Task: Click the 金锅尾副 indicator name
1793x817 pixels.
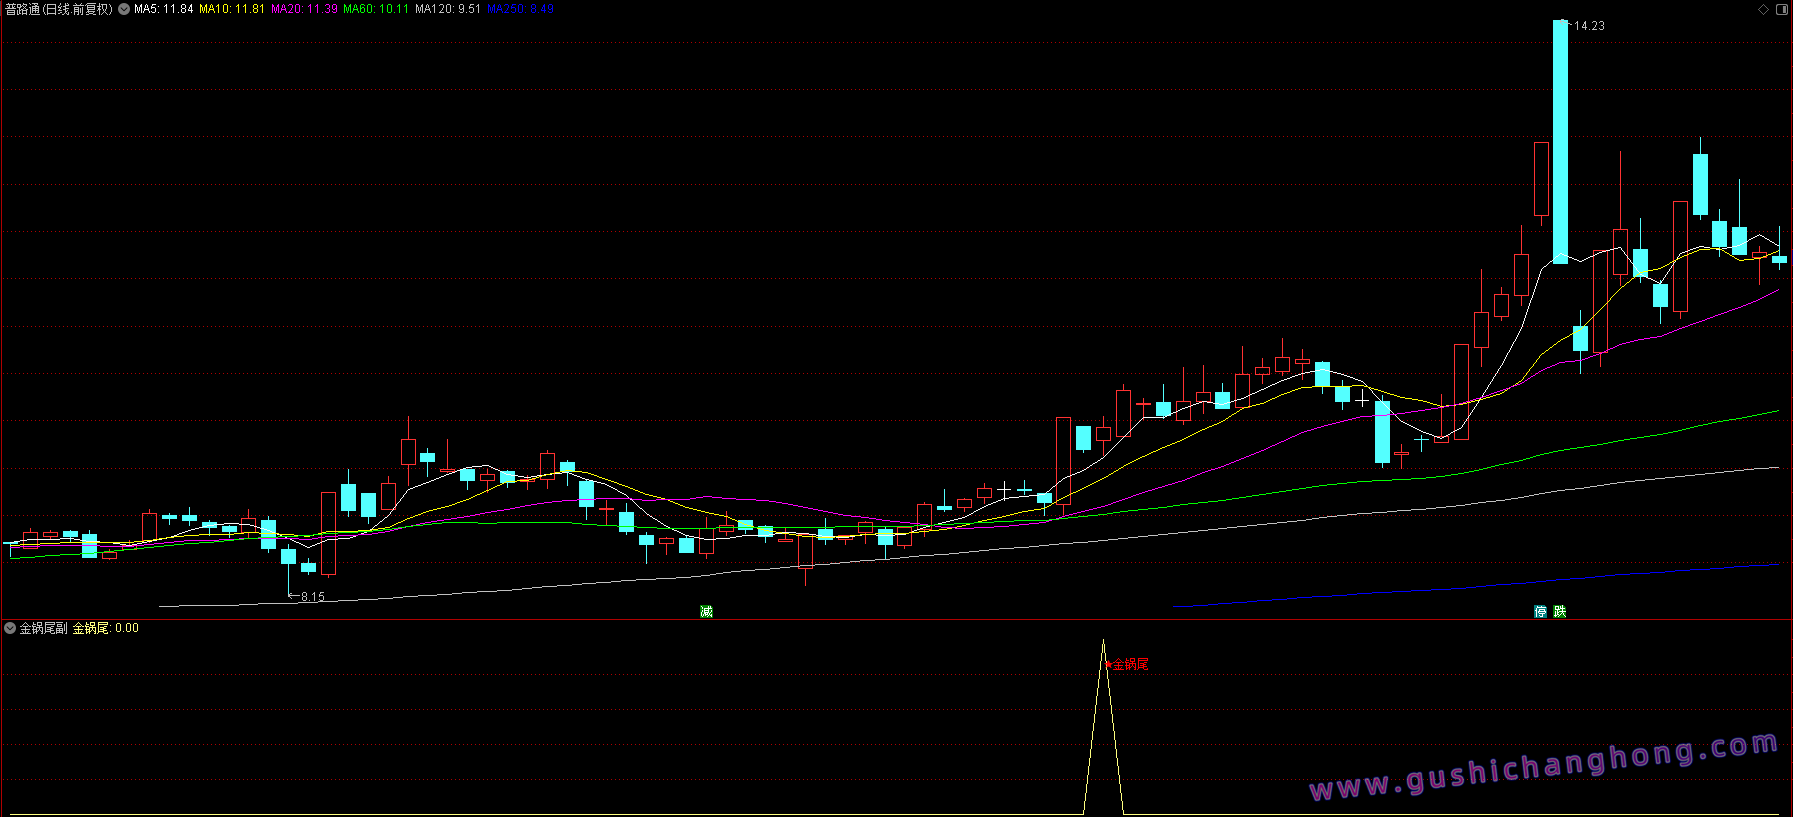Action: tap(44, 628)
